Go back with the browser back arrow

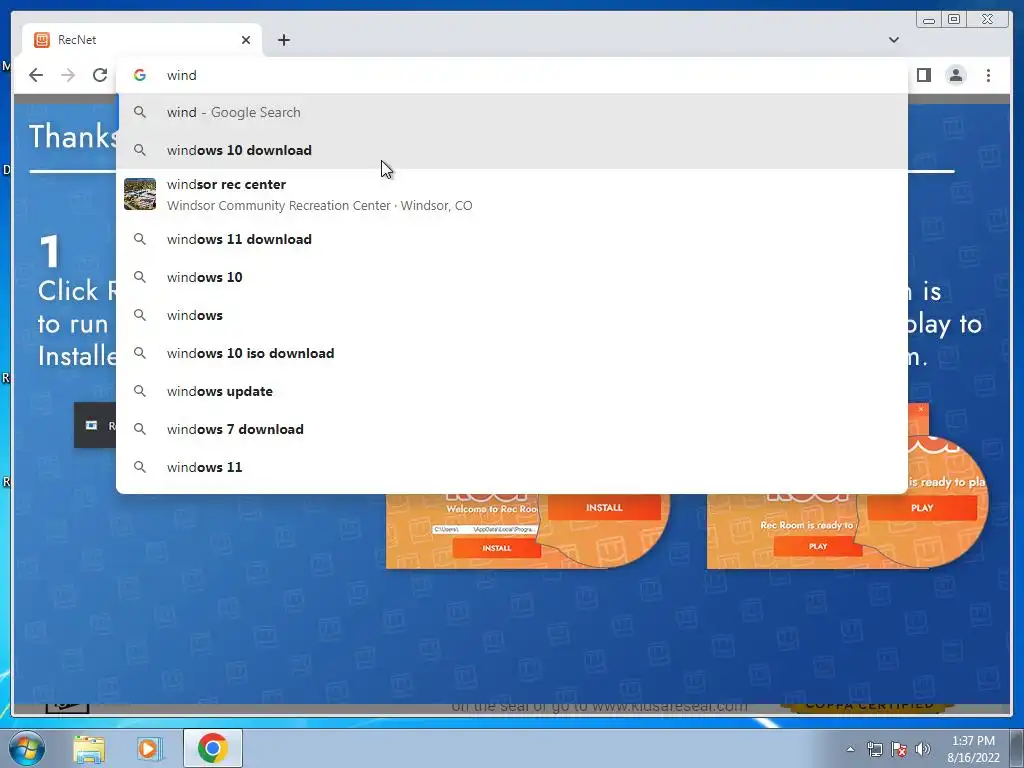(x=36, y=75)
